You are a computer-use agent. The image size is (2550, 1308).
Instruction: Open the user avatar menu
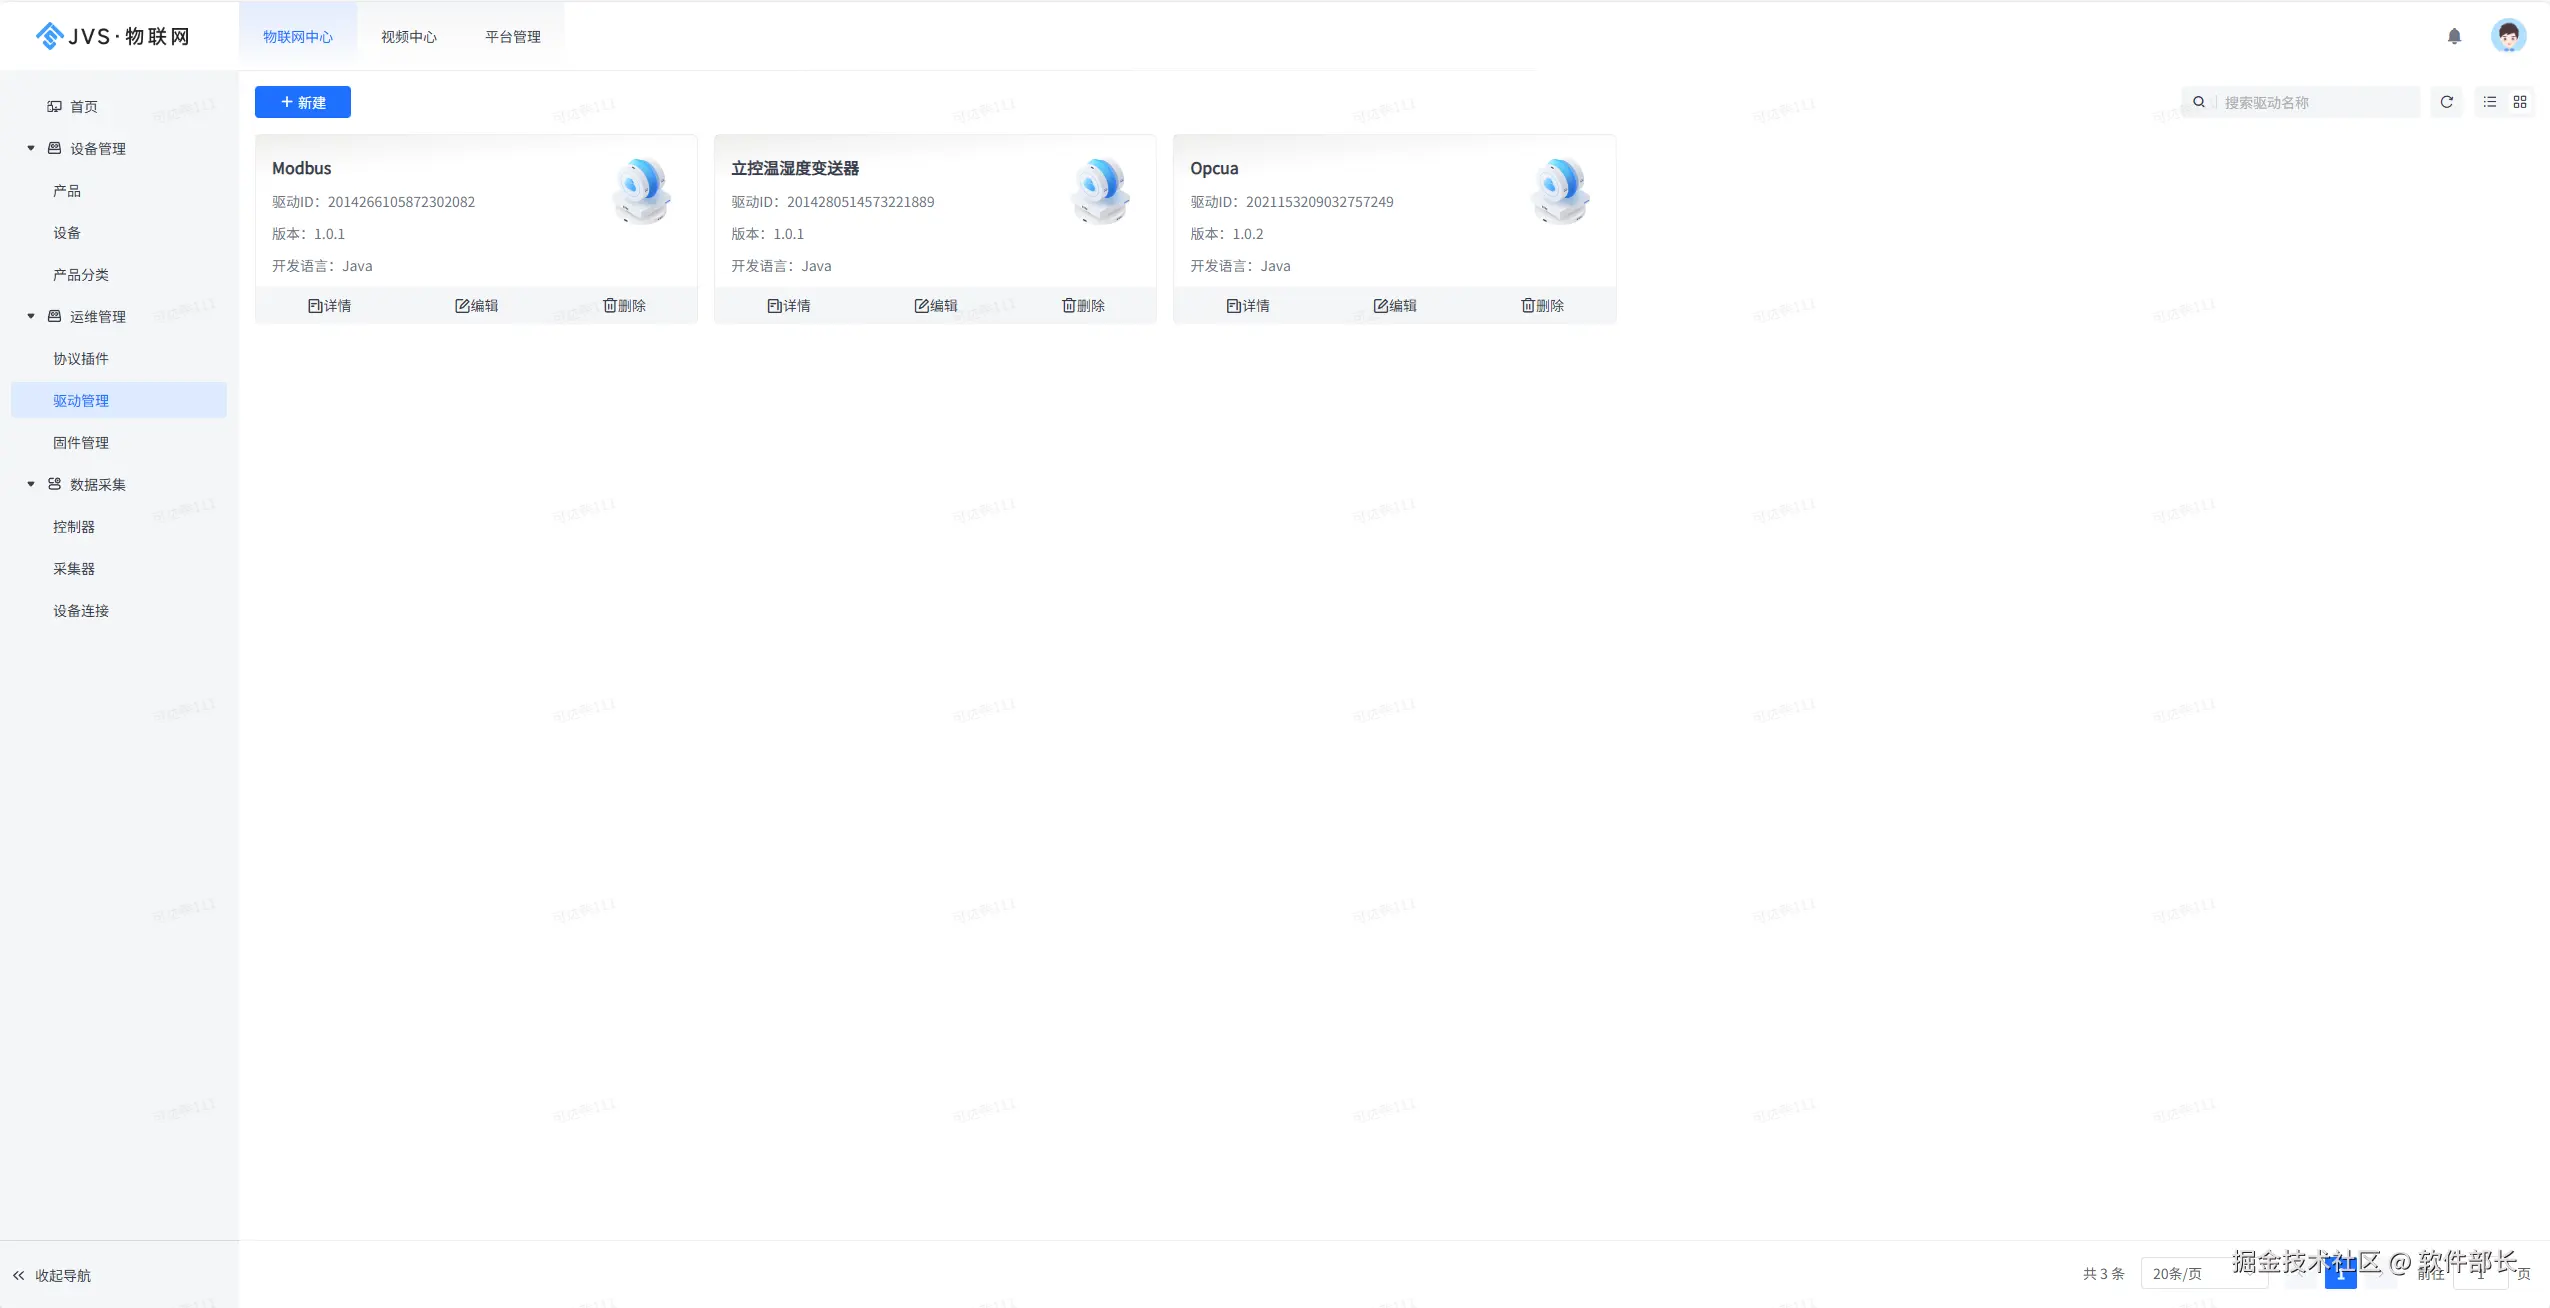[2508, 36]
